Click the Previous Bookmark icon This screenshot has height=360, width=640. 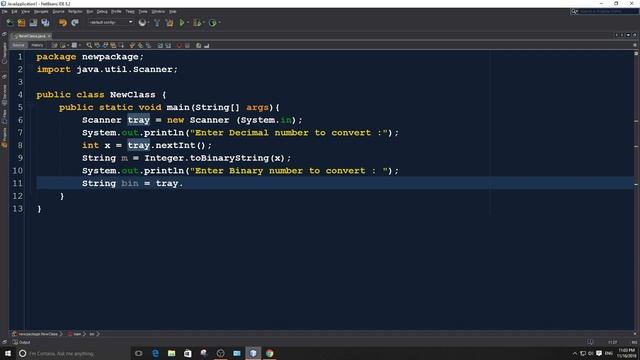[132, 45]
